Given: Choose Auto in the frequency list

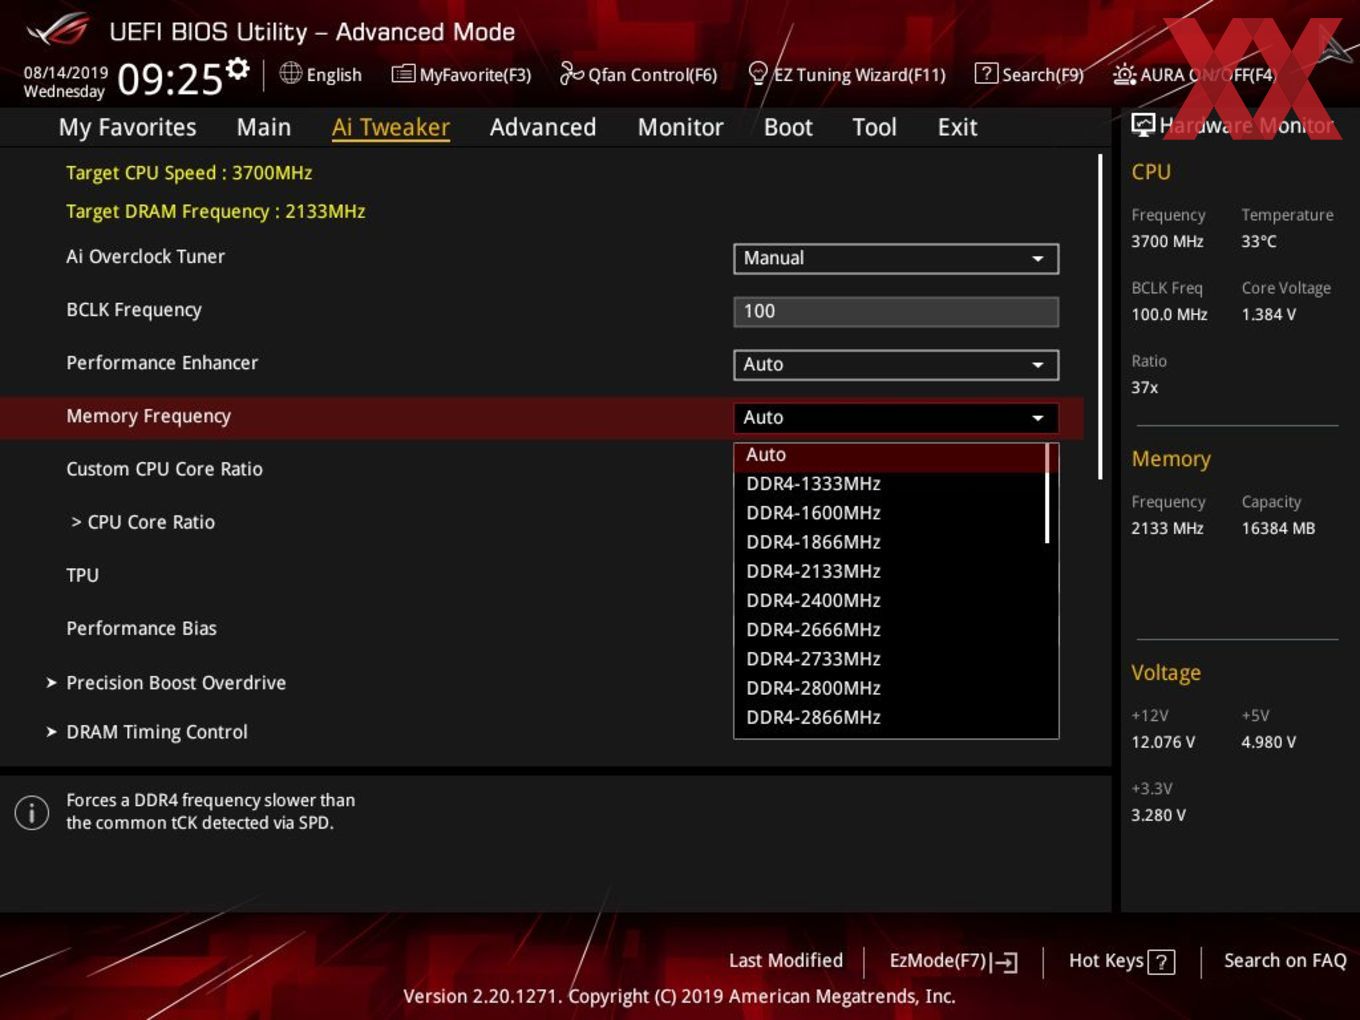Looking at the screenshot, I should tap(890, 455).
